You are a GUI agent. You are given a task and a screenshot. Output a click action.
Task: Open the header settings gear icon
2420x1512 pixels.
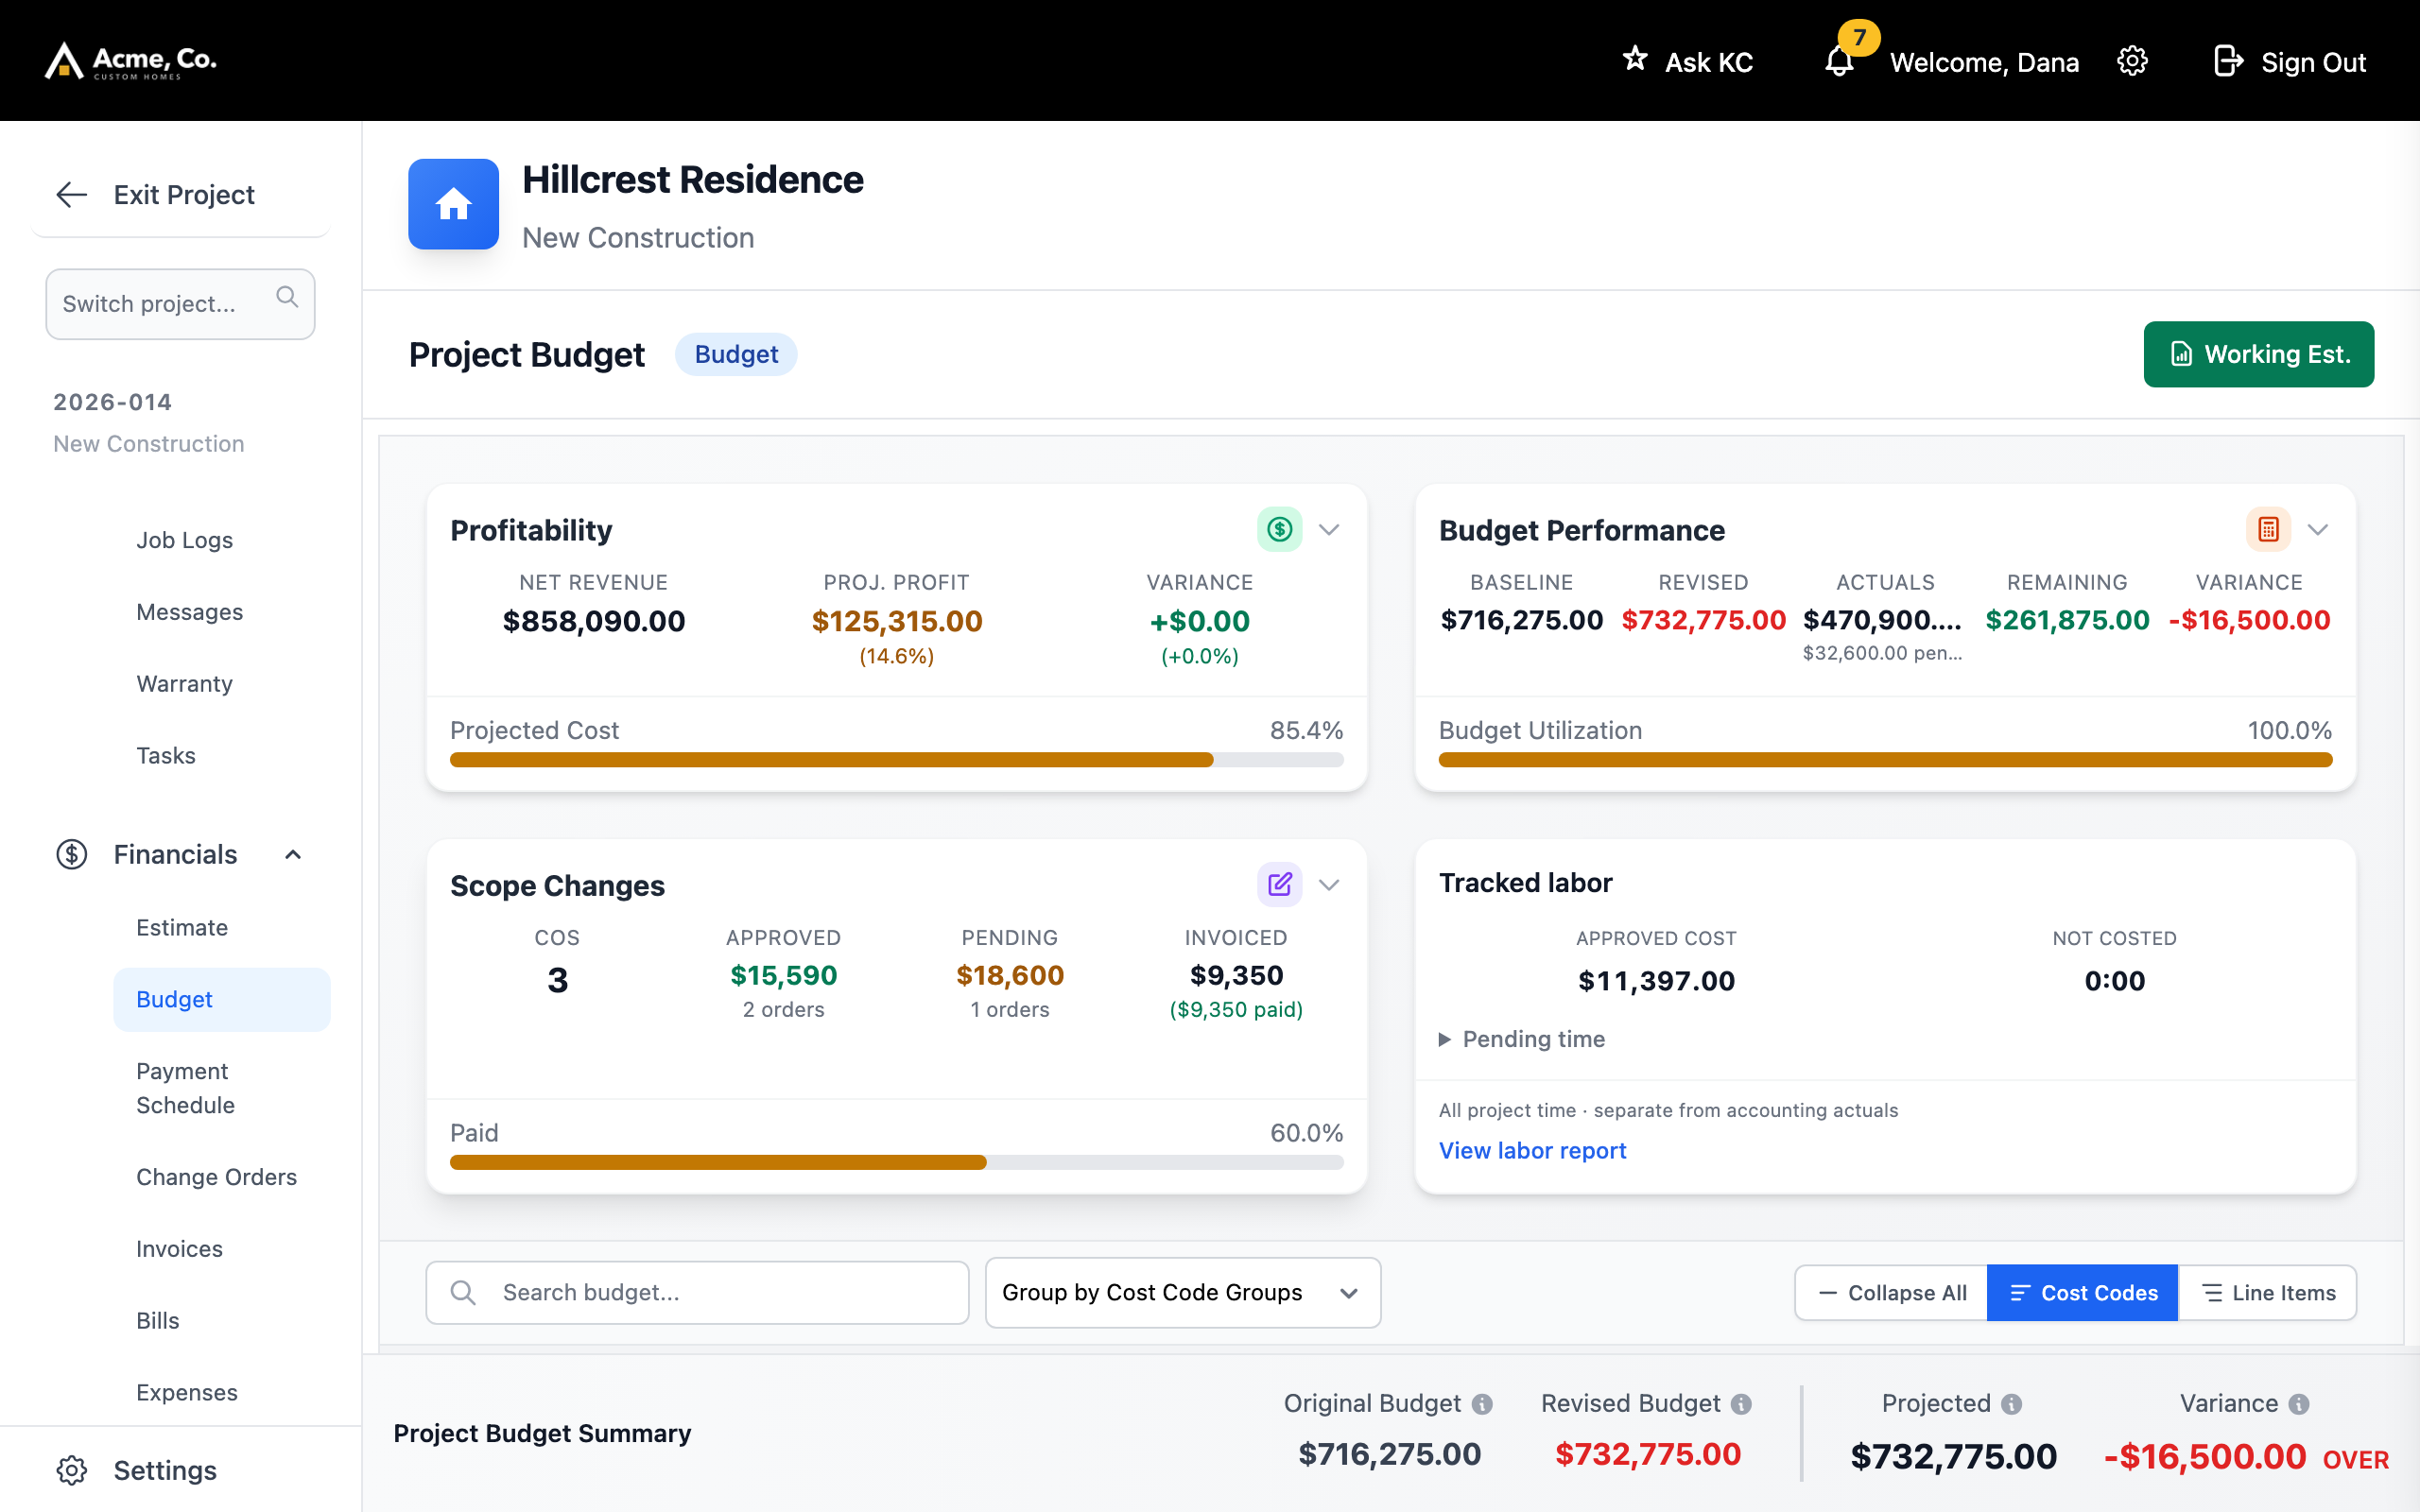(2132, 61)
